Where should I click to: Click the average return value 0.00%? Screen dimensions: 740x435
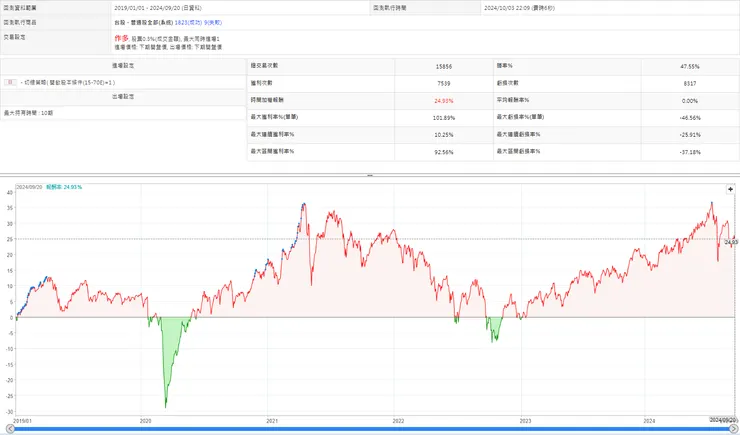coord(690,100)
